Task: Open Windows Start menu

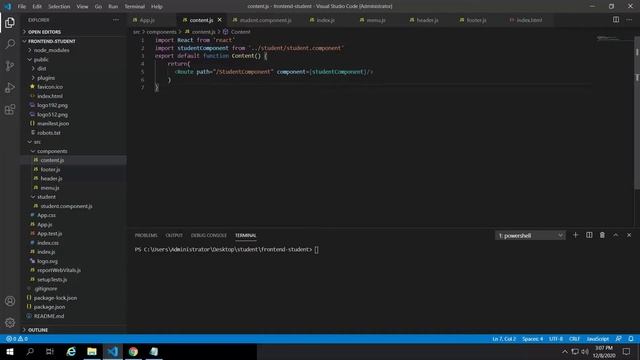Action: click(10, 351)
